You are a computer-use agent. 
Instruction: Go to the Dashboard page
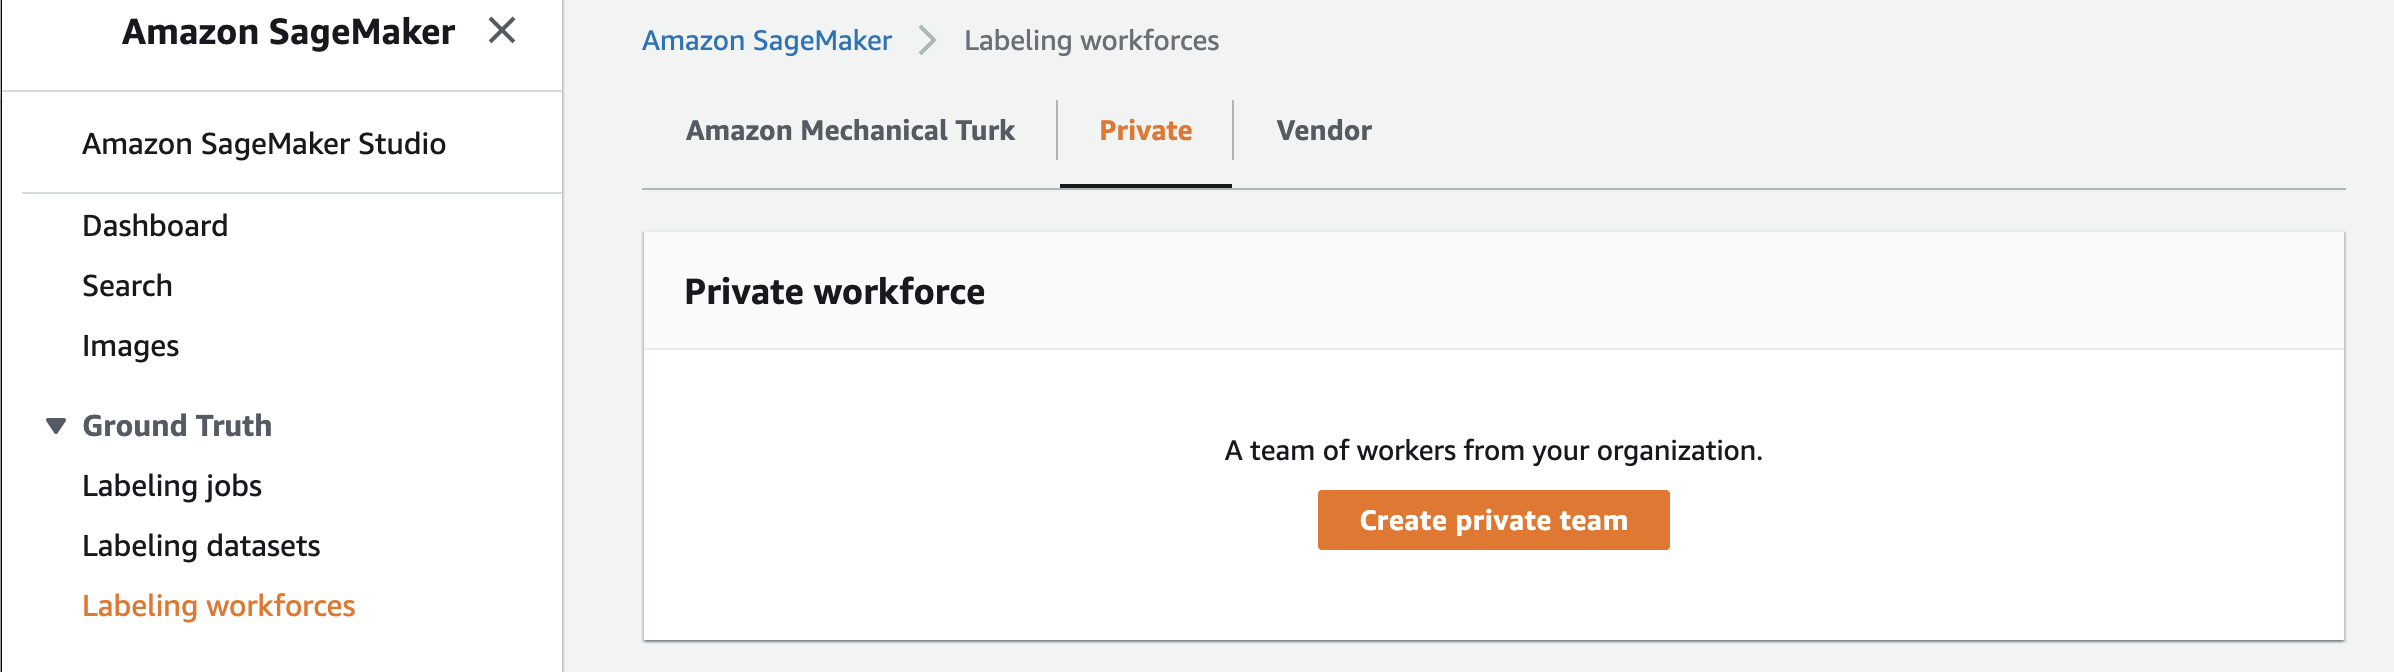click(155, 226)
